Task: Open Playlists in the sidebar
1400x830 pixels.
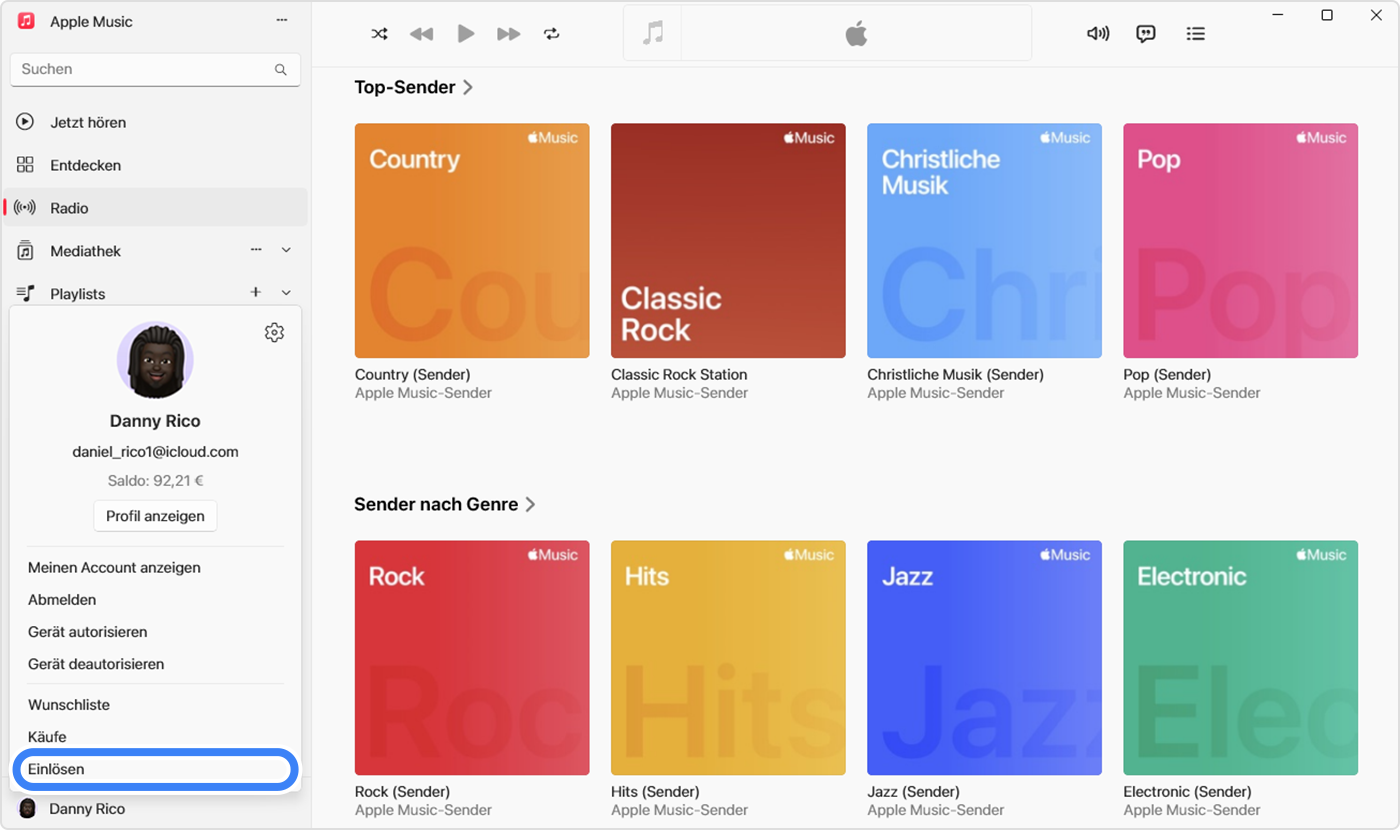Action: 78,294
